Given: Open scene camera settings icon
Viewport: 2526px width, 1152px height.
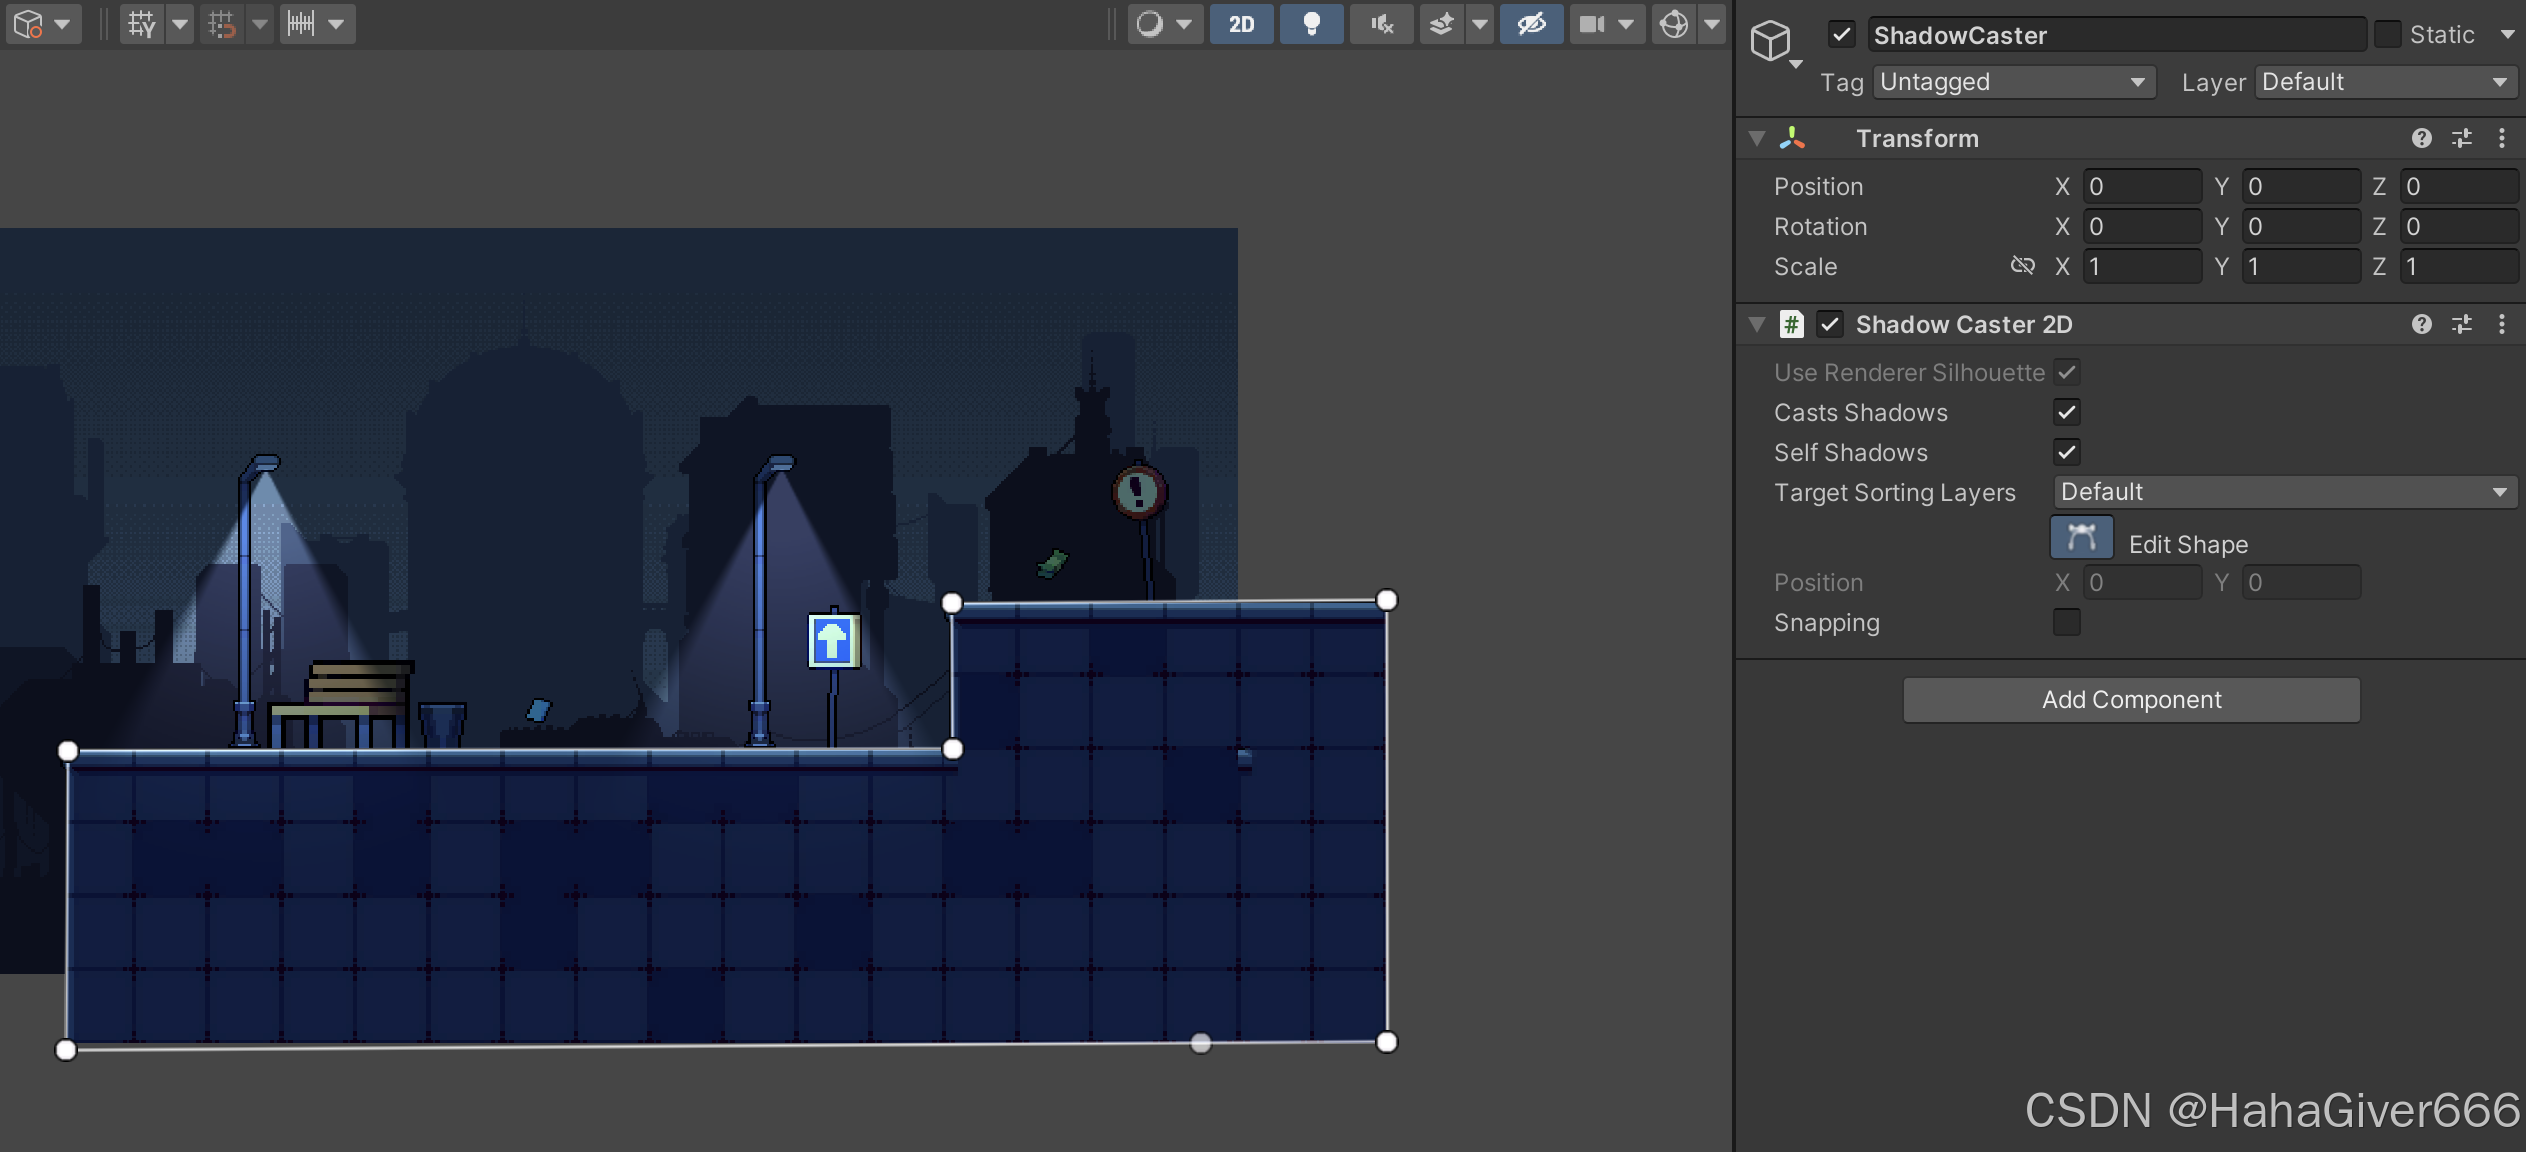Looking at the screenshot, I should point(1593,24).
